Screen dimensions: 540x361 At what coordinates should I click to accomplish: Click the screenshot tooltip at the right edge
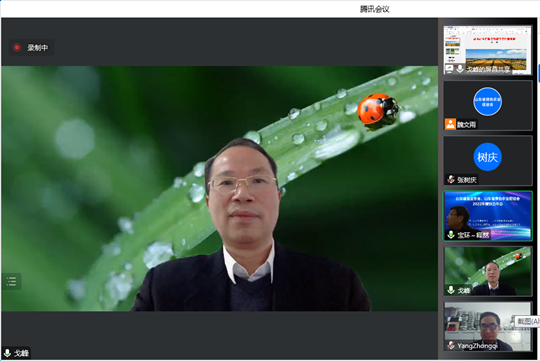pyautogui.click(x=527, y=321)
